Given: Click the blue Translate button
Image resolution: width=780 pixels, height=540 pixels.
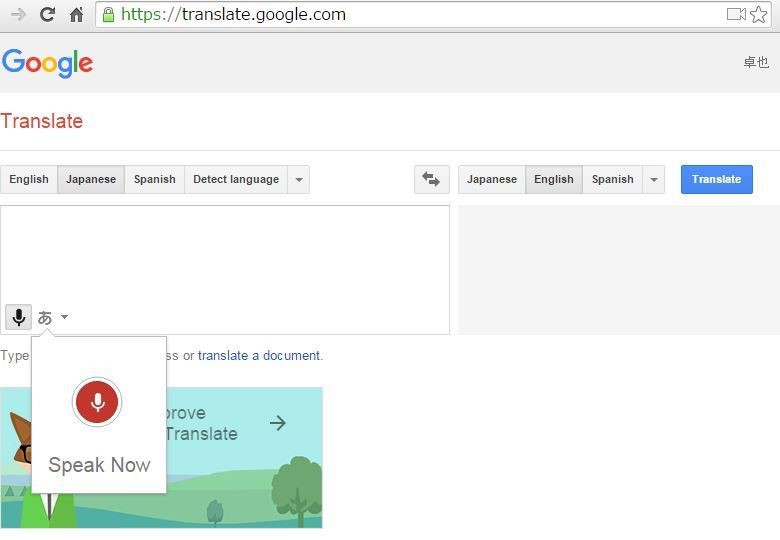Looking at the screenshot, I should click(x=717, y=180).
